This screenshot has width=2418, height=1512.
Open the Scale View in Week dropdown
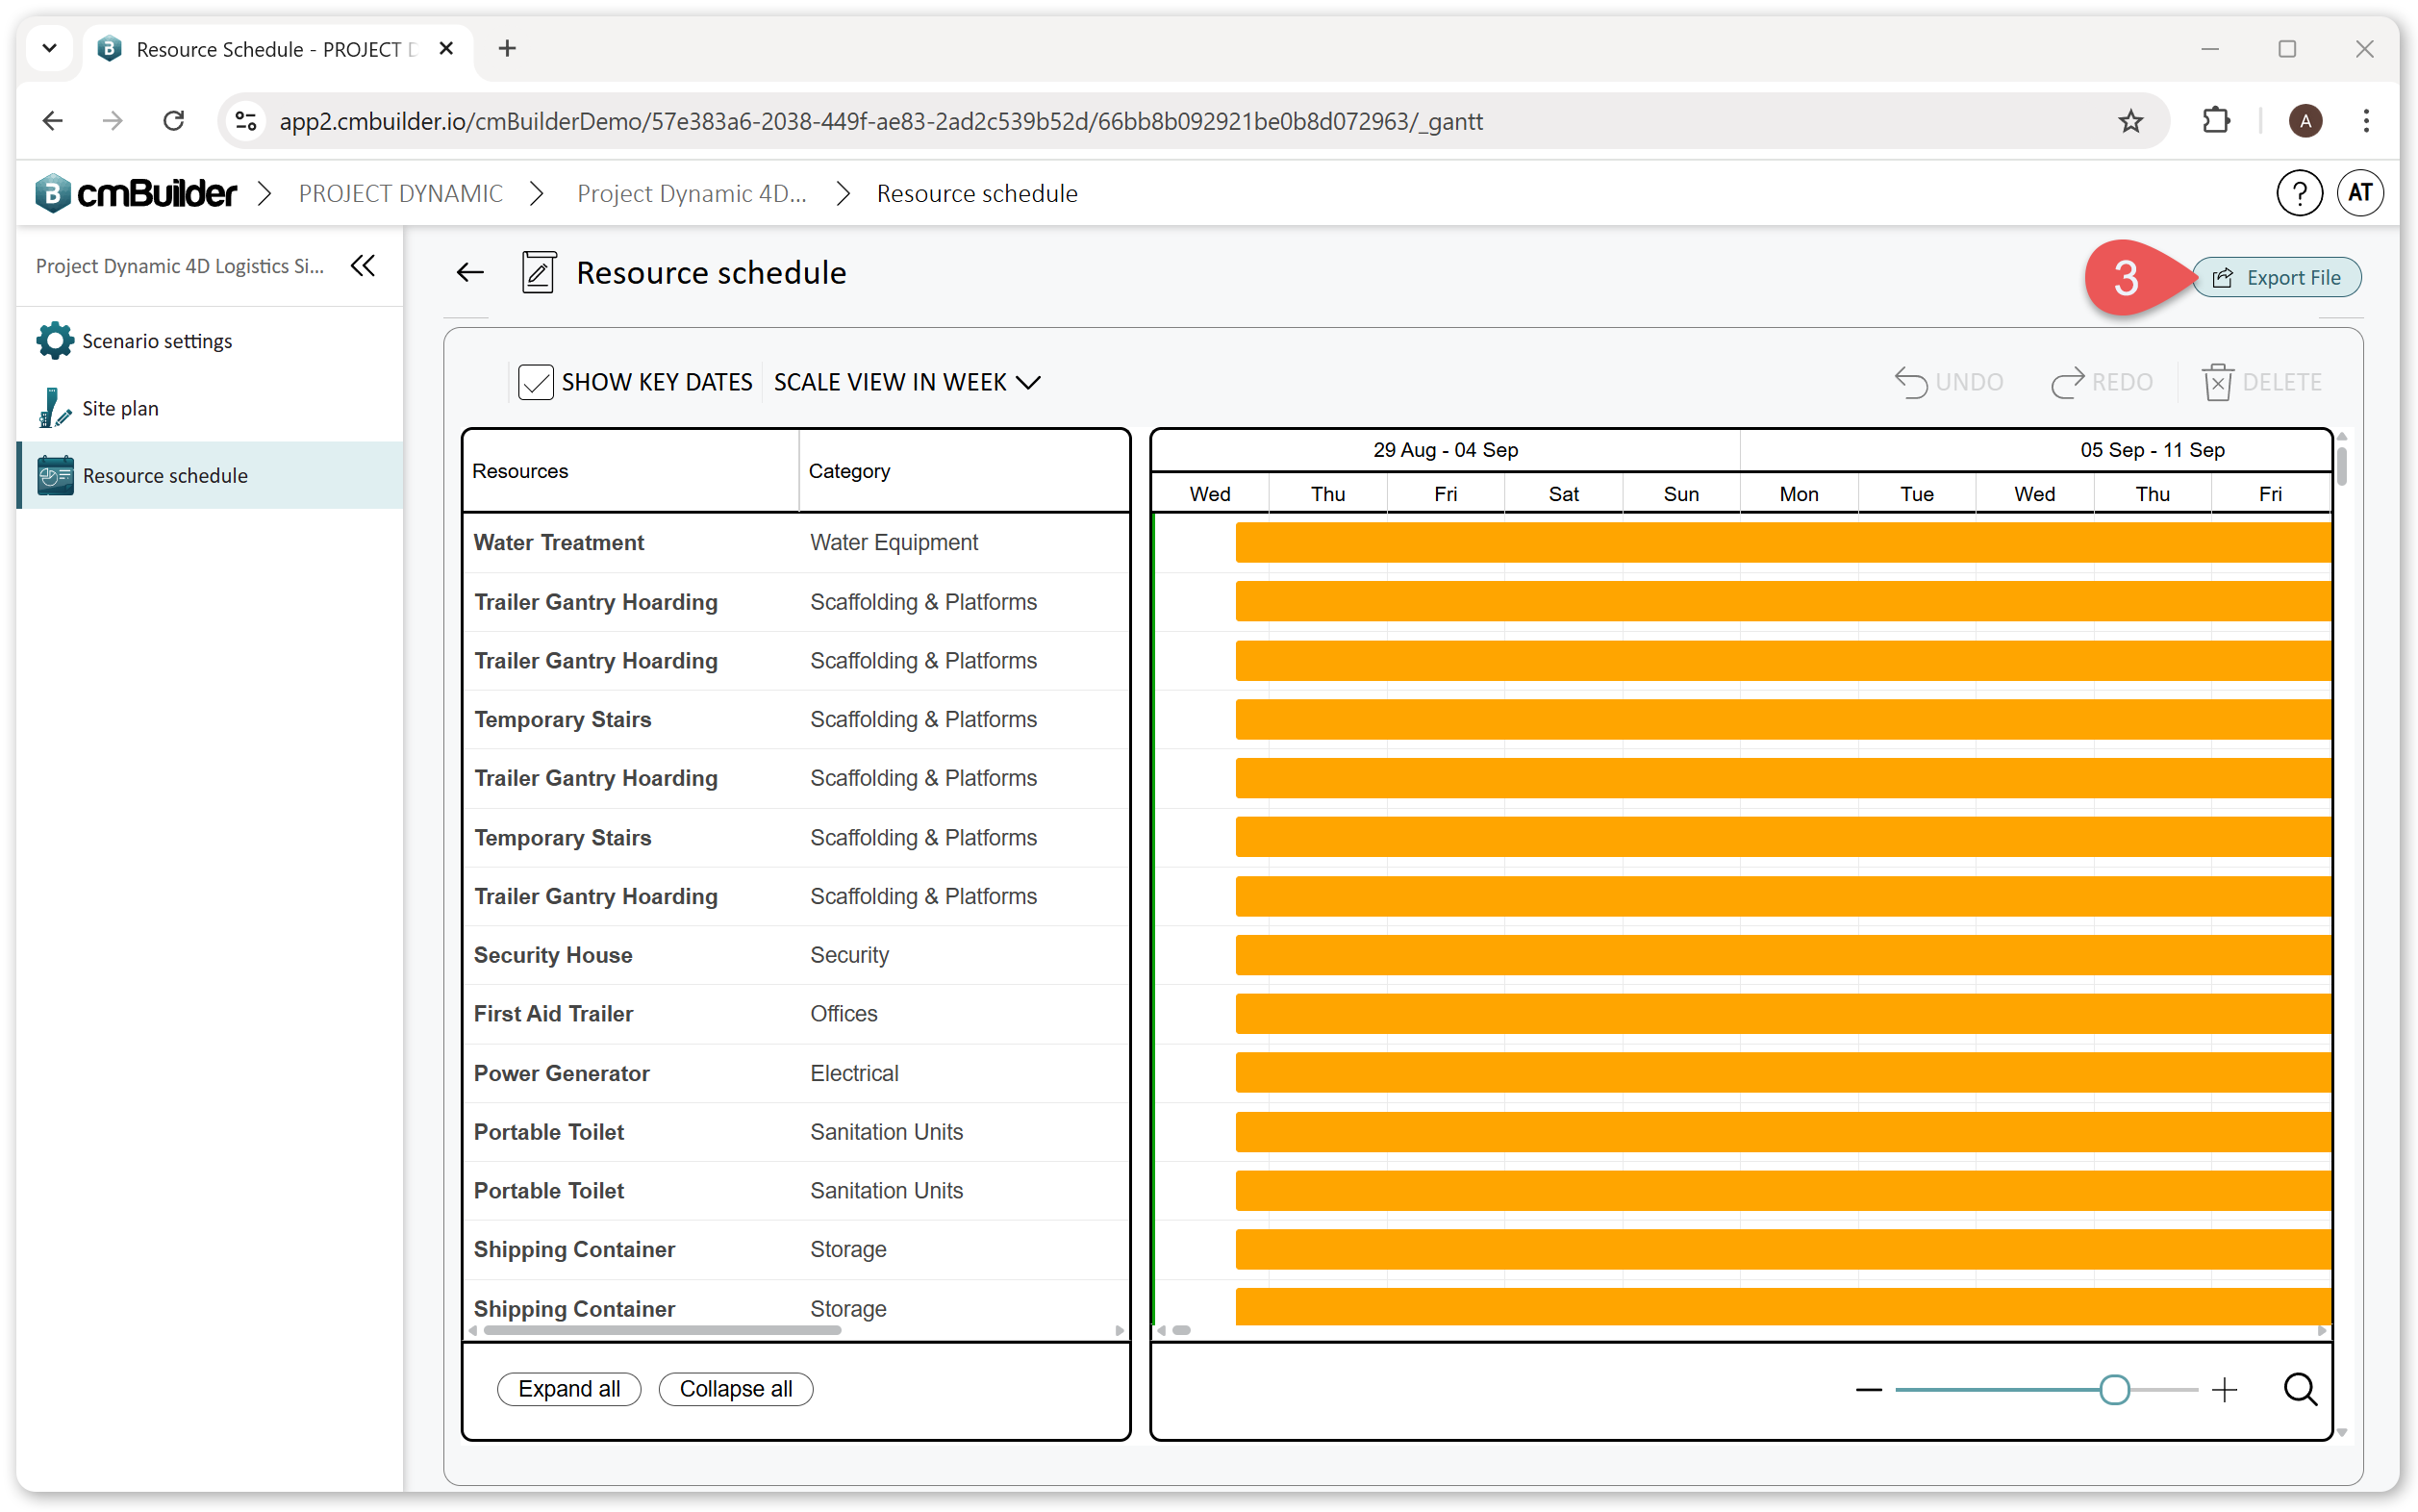tap(907, 382)
